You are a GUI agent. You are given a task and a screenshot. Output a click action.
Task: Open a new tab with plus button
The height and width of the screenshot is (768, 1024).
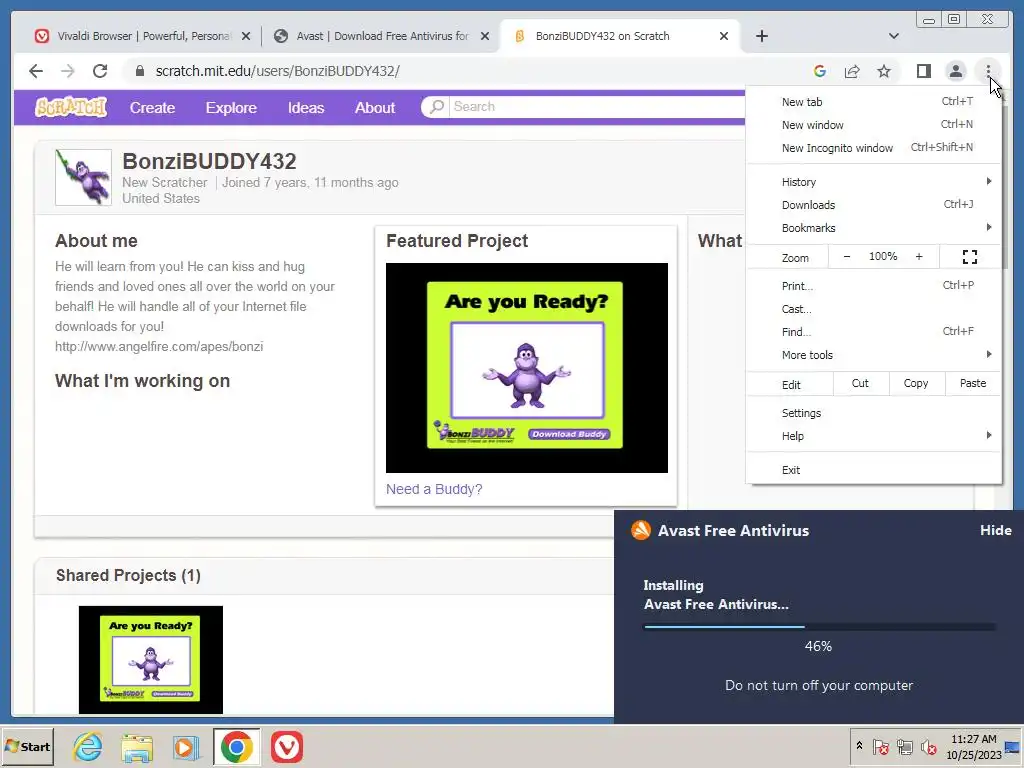pyautogui.click(x=761, y=36)
